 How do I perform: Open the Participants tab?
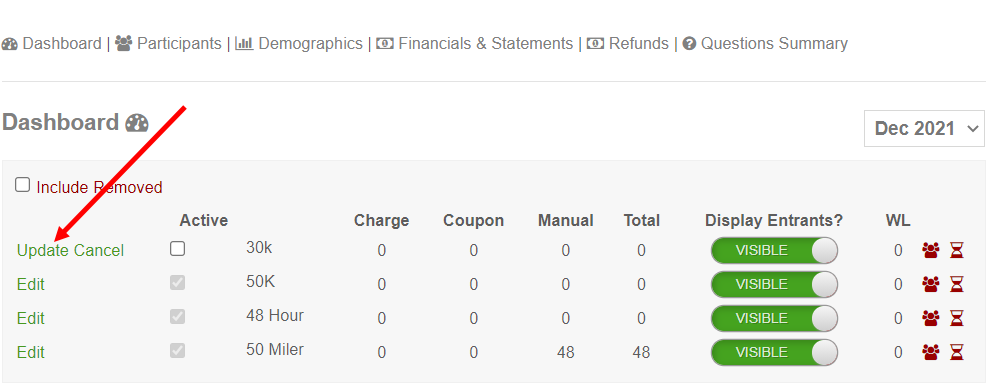click(168, 44)
